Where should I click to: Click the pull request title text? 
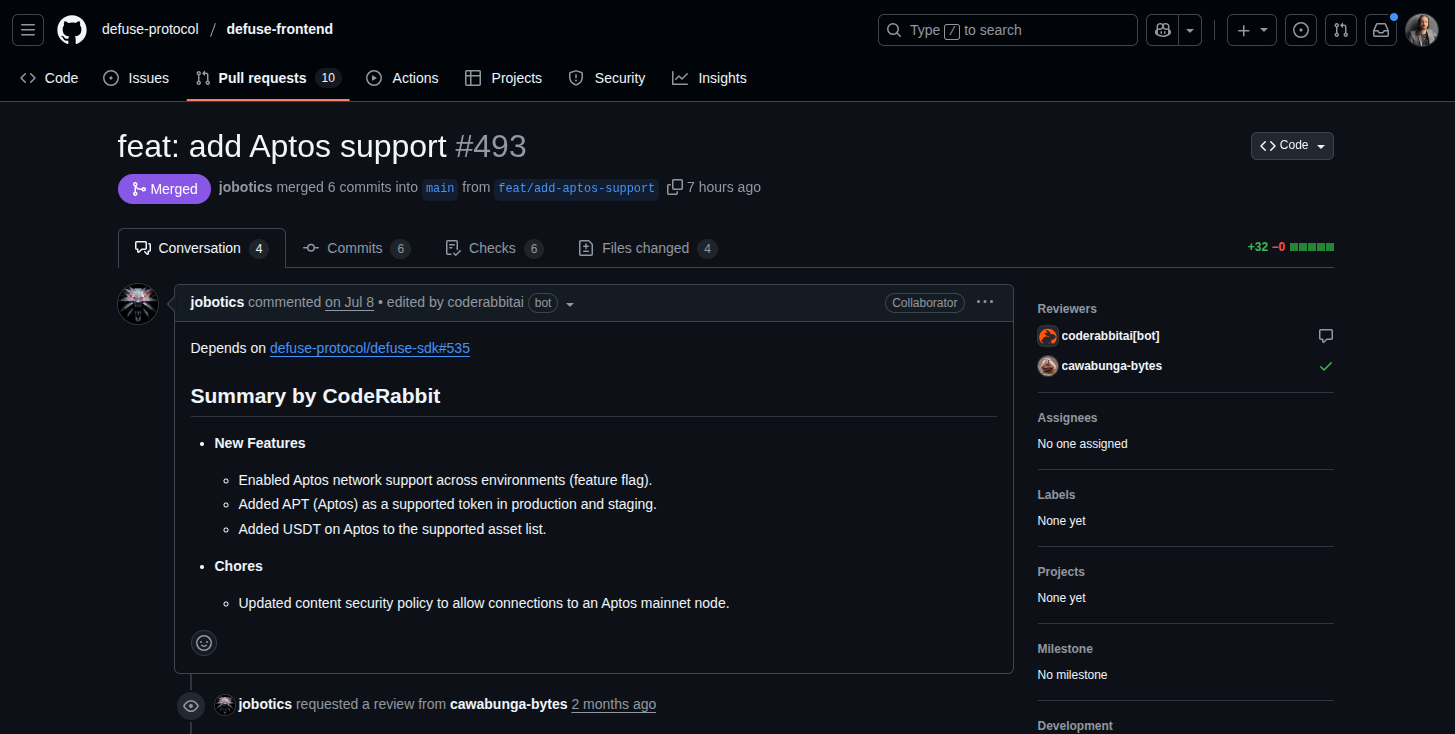point(282,146)
